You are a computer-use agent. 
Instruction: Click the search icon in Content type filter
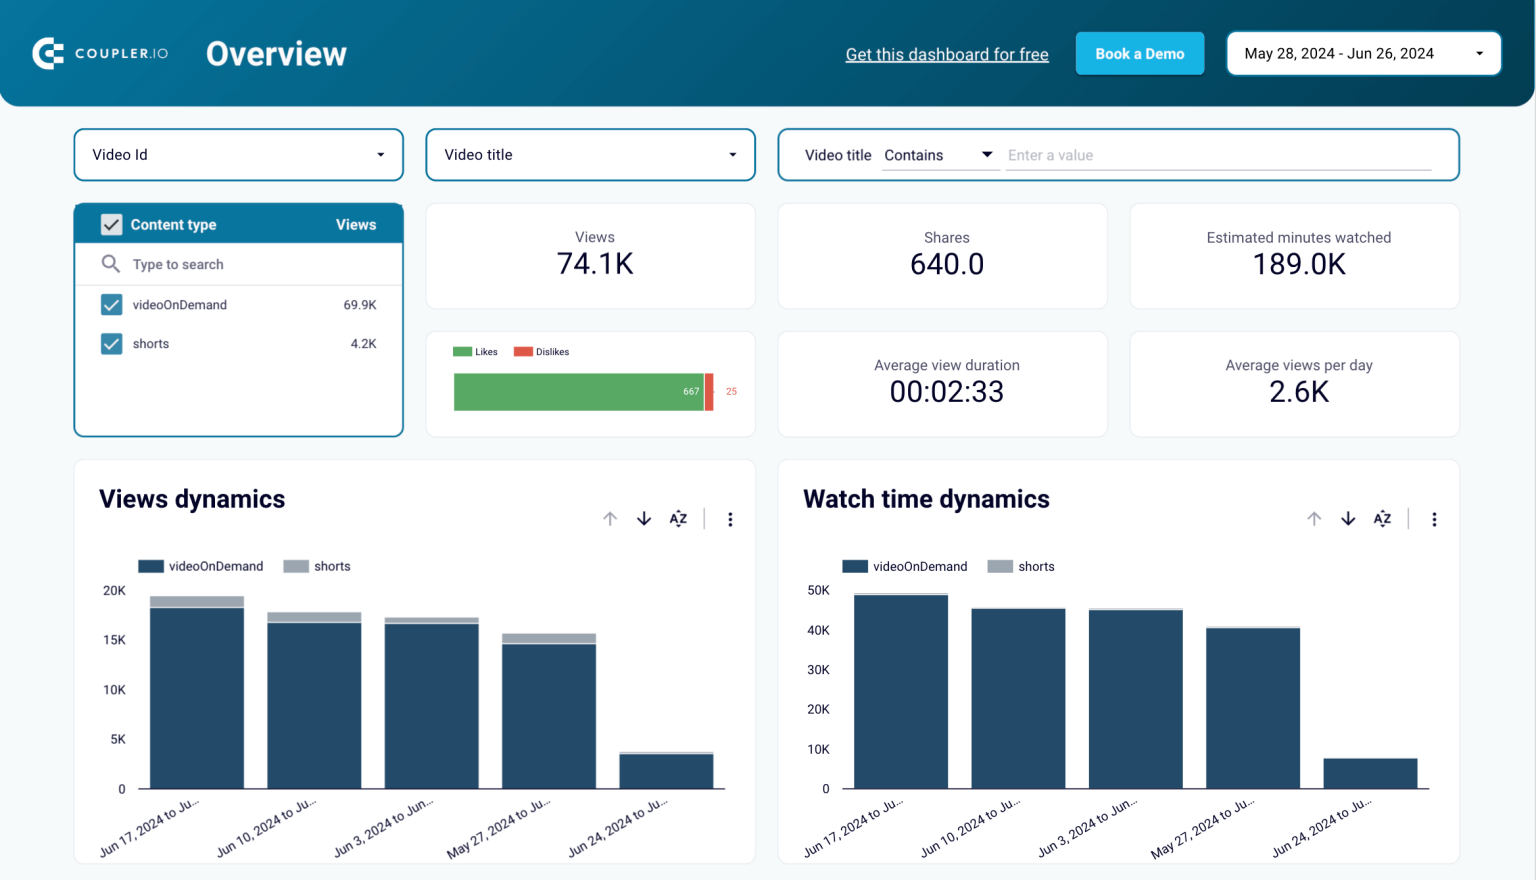click(x=111, y=264)
